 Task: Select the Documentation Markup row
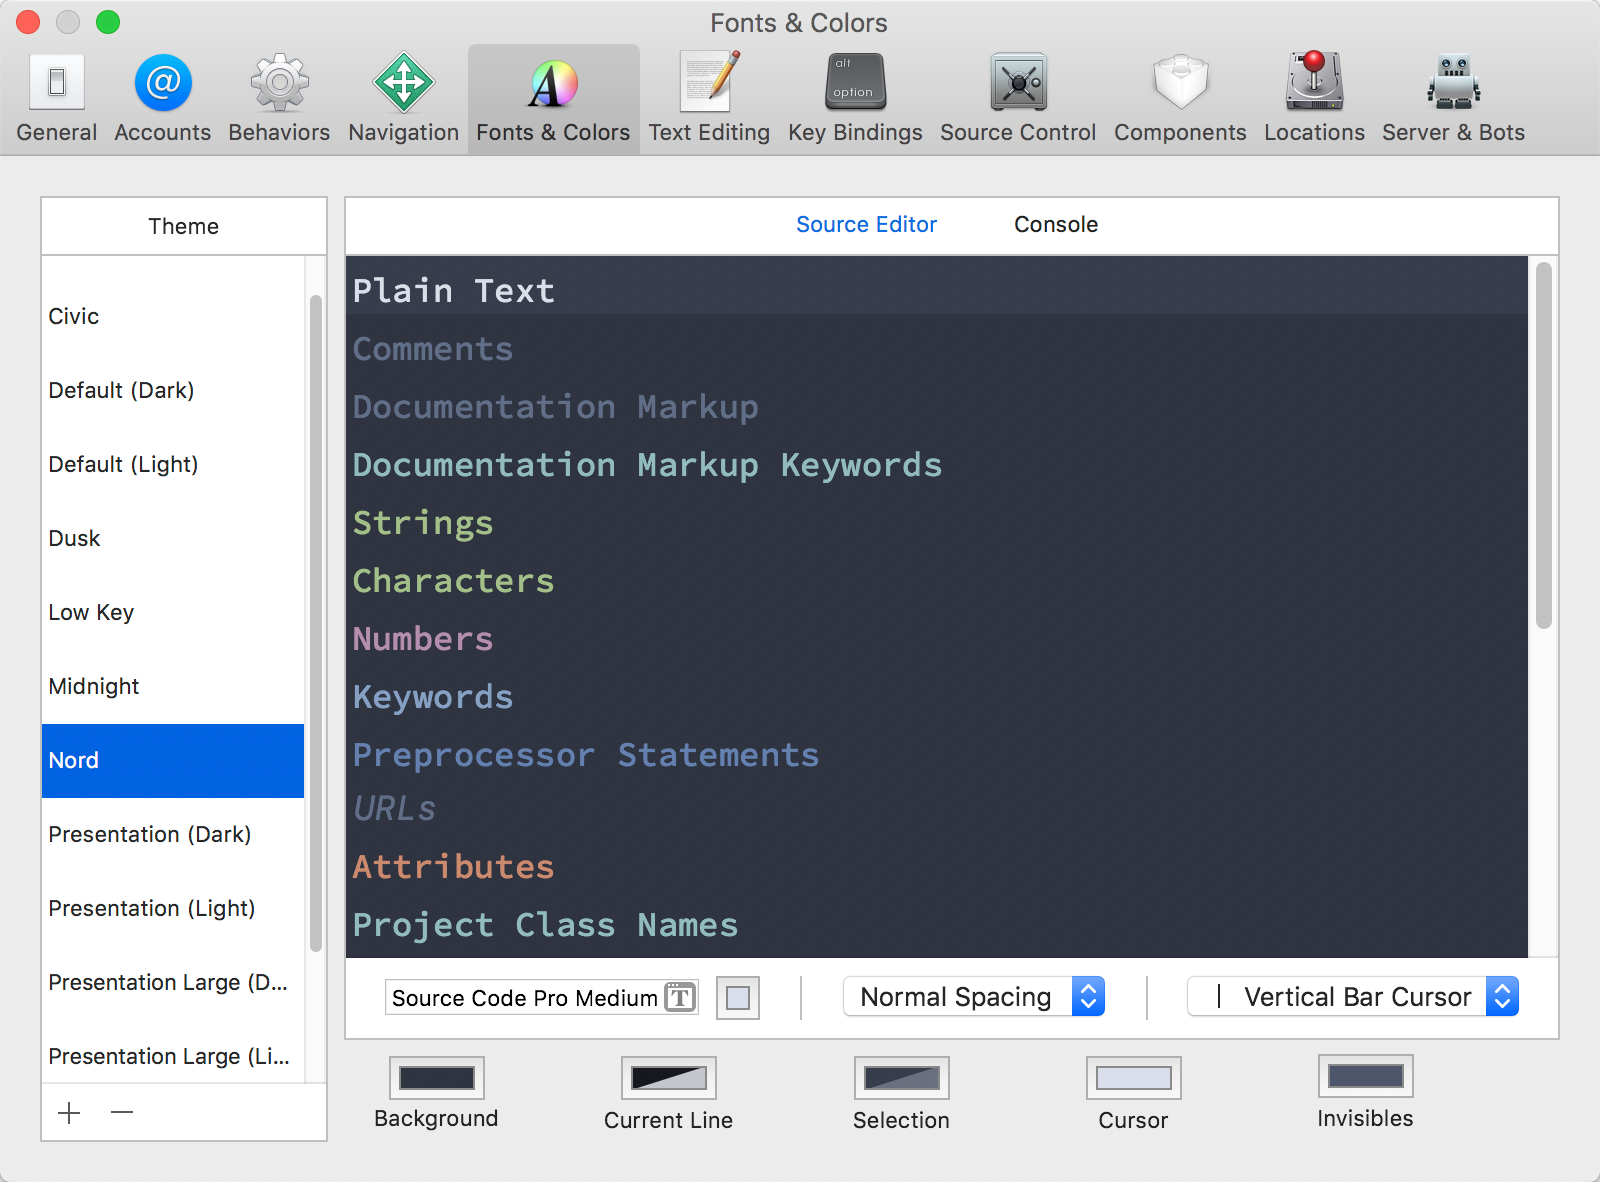(937, 406)
